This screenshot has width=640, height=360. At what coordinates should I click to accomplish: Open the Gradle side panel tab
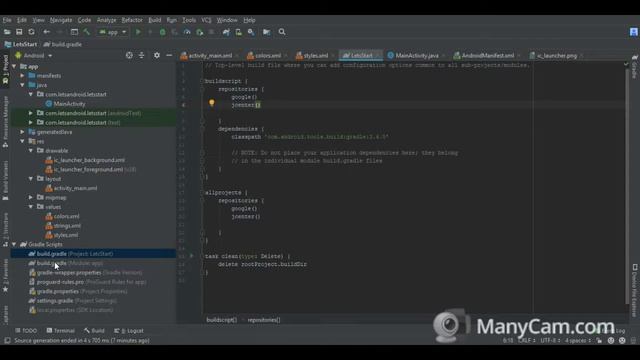[x=634, y=67]
